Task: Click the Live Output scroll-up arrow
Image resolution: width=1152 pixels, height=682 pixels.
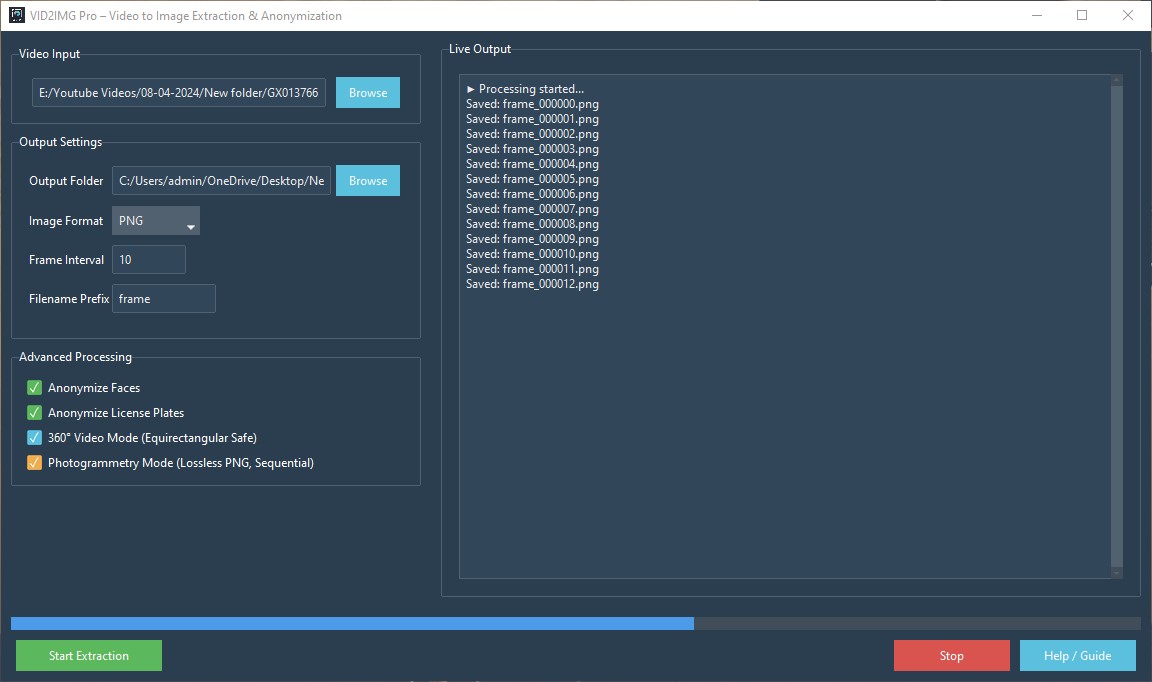Action: [1116, 78]
